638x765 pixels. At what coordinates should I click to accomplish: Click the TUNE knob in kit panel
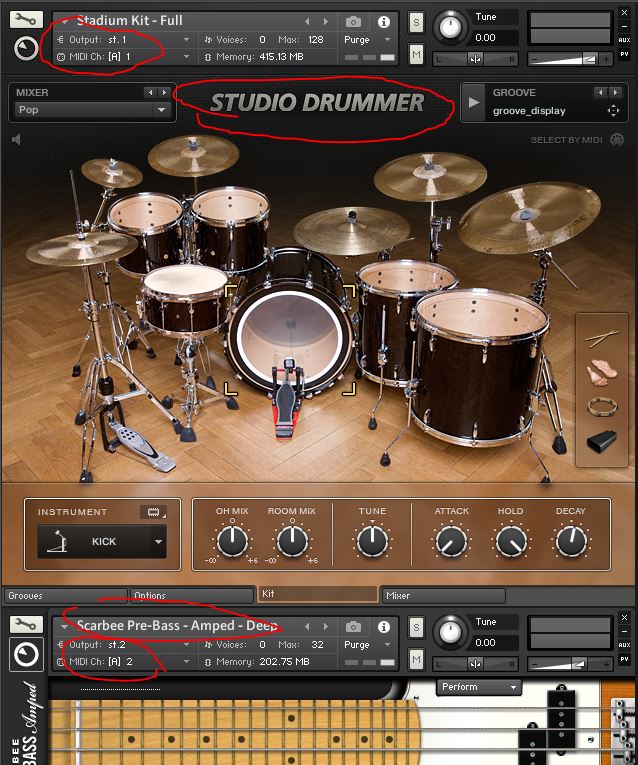point(372,541)
